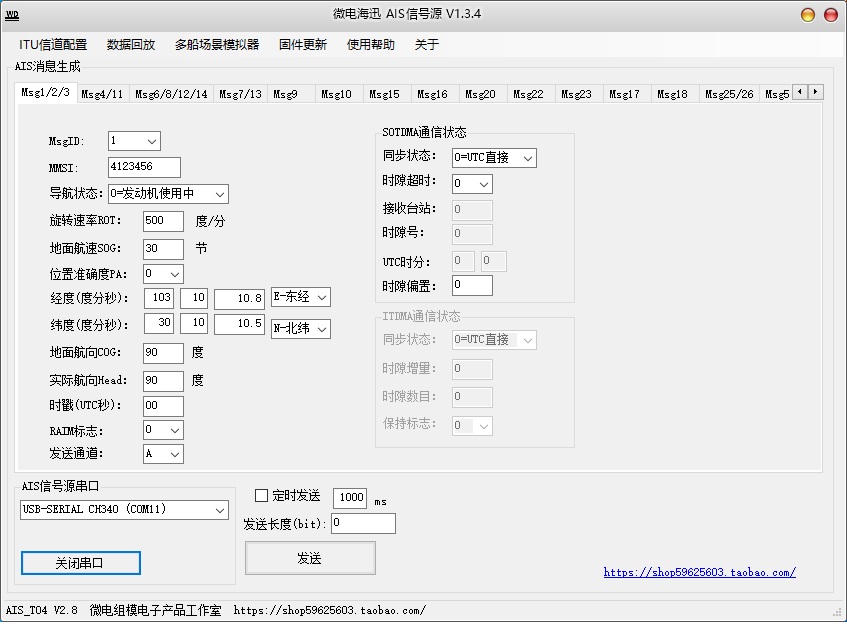Viewport: 847px width, 624px height.
Task: Click the 时戳(UTC秒) input field
Action: (163, 406)
